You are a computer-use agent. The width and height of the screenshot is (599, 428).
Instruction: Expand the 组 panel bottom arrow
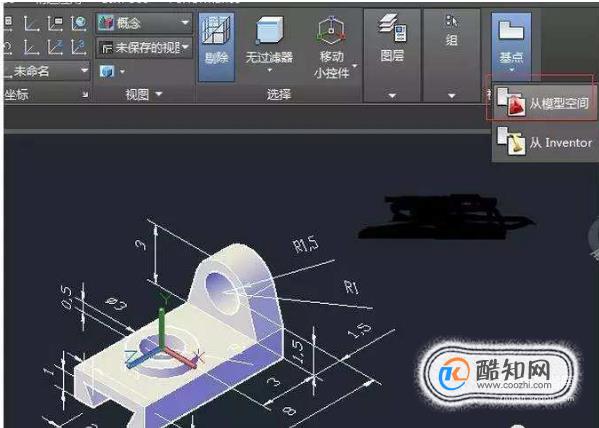pyautogui.click(x=452, y=95)
